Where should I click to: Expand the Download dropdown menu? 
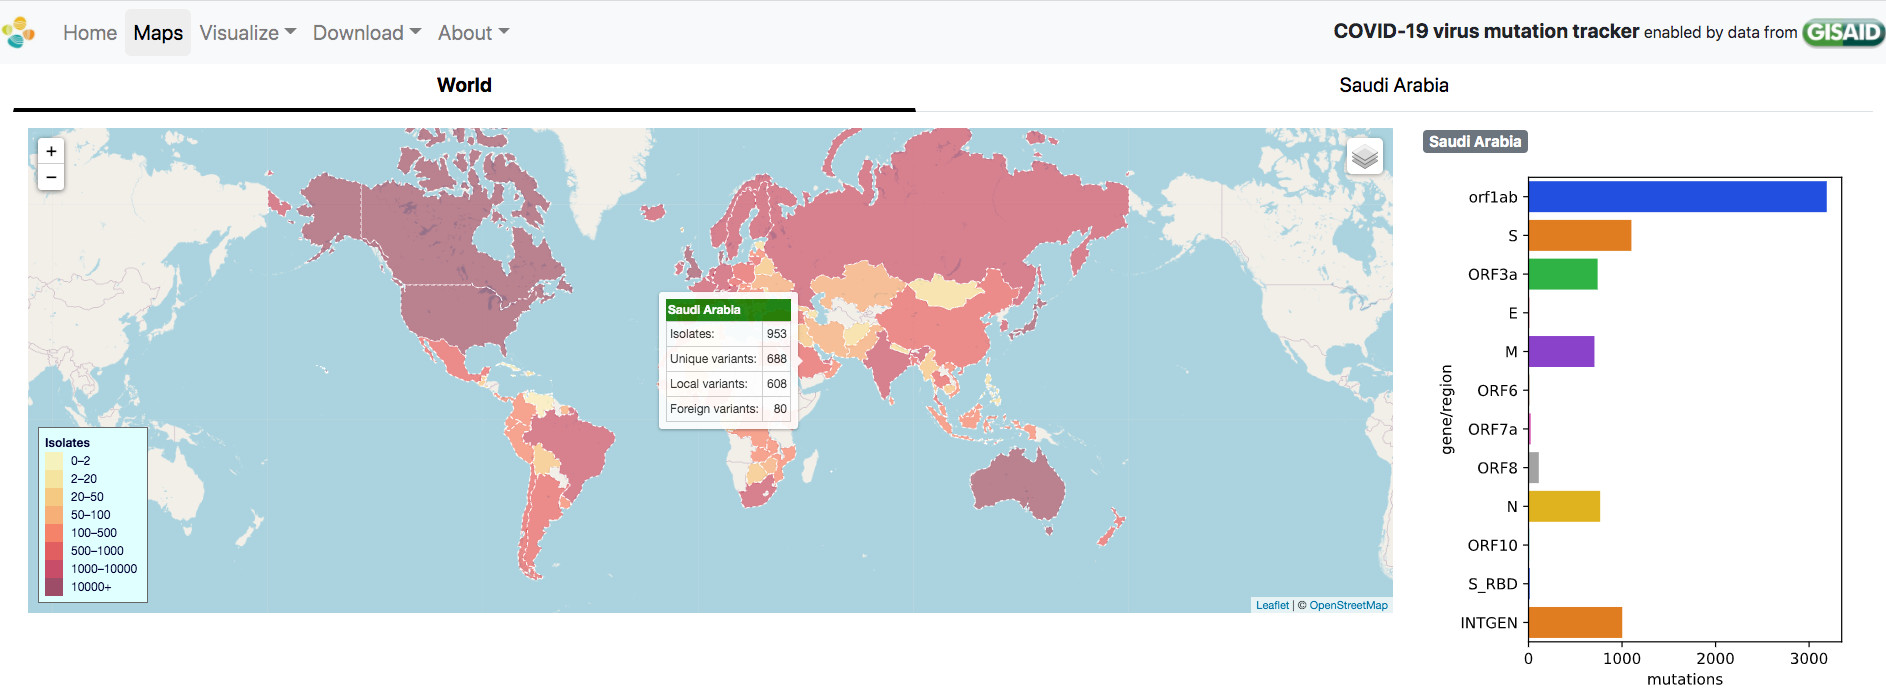pyautogui.click(x=366, y=33)
